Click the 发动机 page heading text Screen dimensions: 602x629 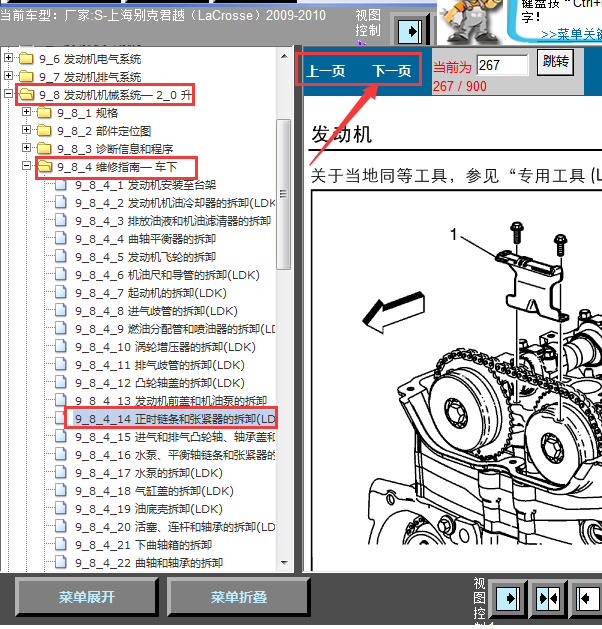pos(342,134)
